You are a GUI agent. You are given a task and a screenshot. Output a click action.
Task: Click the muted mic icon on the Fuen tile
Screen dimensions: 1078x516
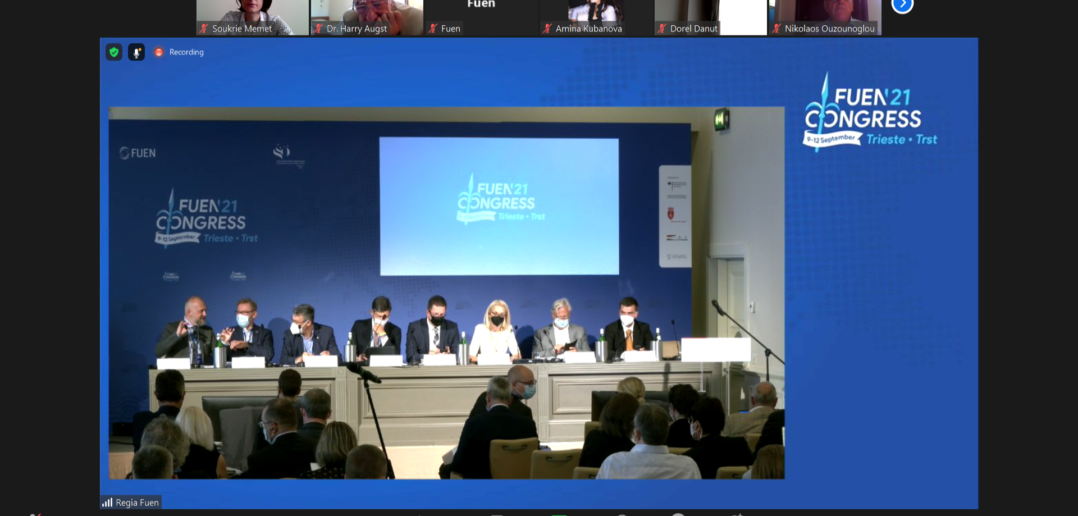(x=432, y=29)
